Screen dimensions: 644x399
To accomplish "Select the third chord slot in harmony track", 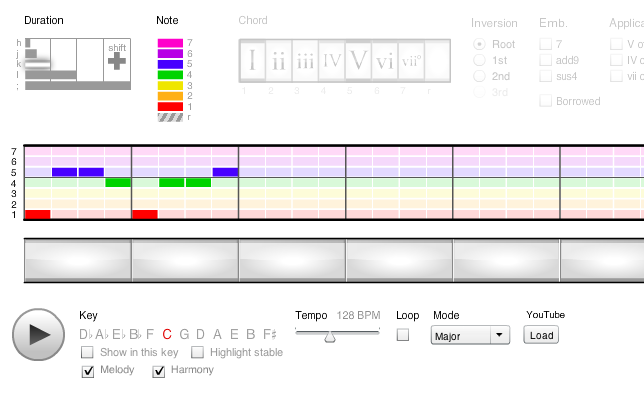I will pyautogui.click(x=292, y=260).
